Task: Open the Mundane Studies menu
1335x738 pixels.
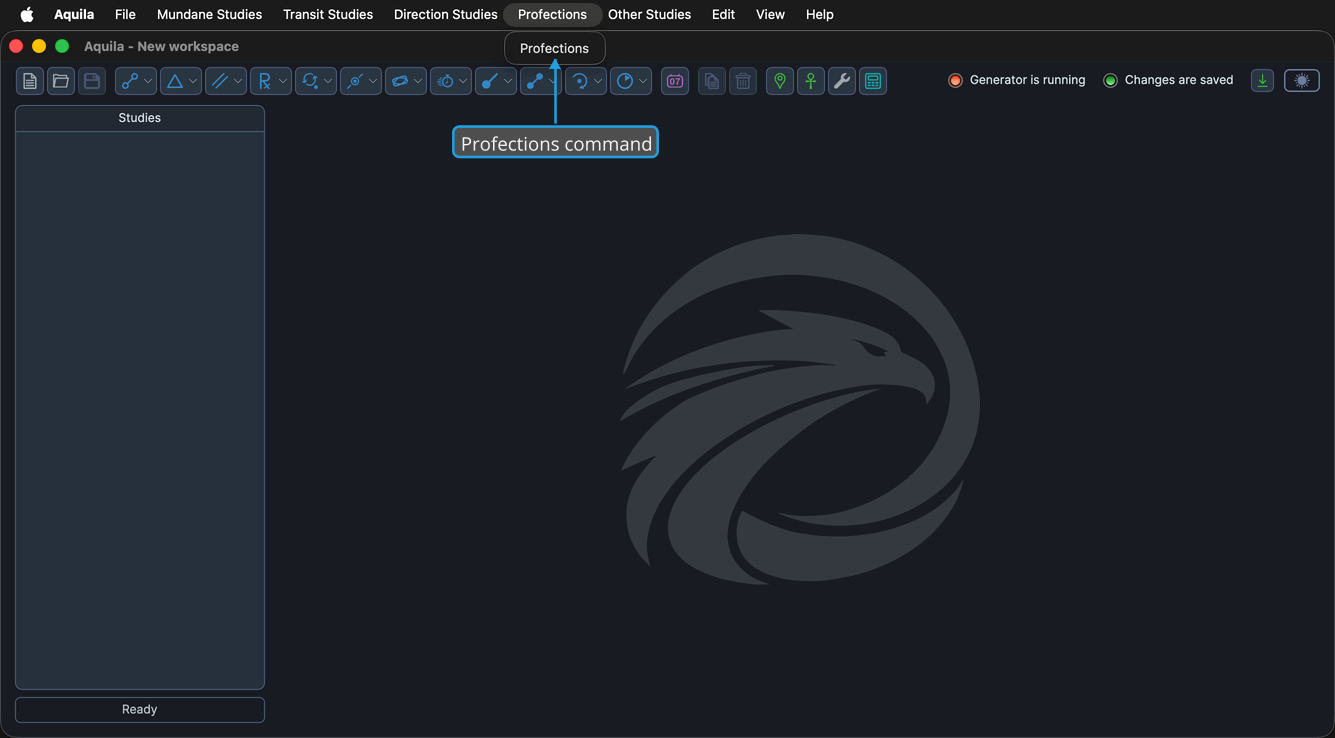Action: 210,15
